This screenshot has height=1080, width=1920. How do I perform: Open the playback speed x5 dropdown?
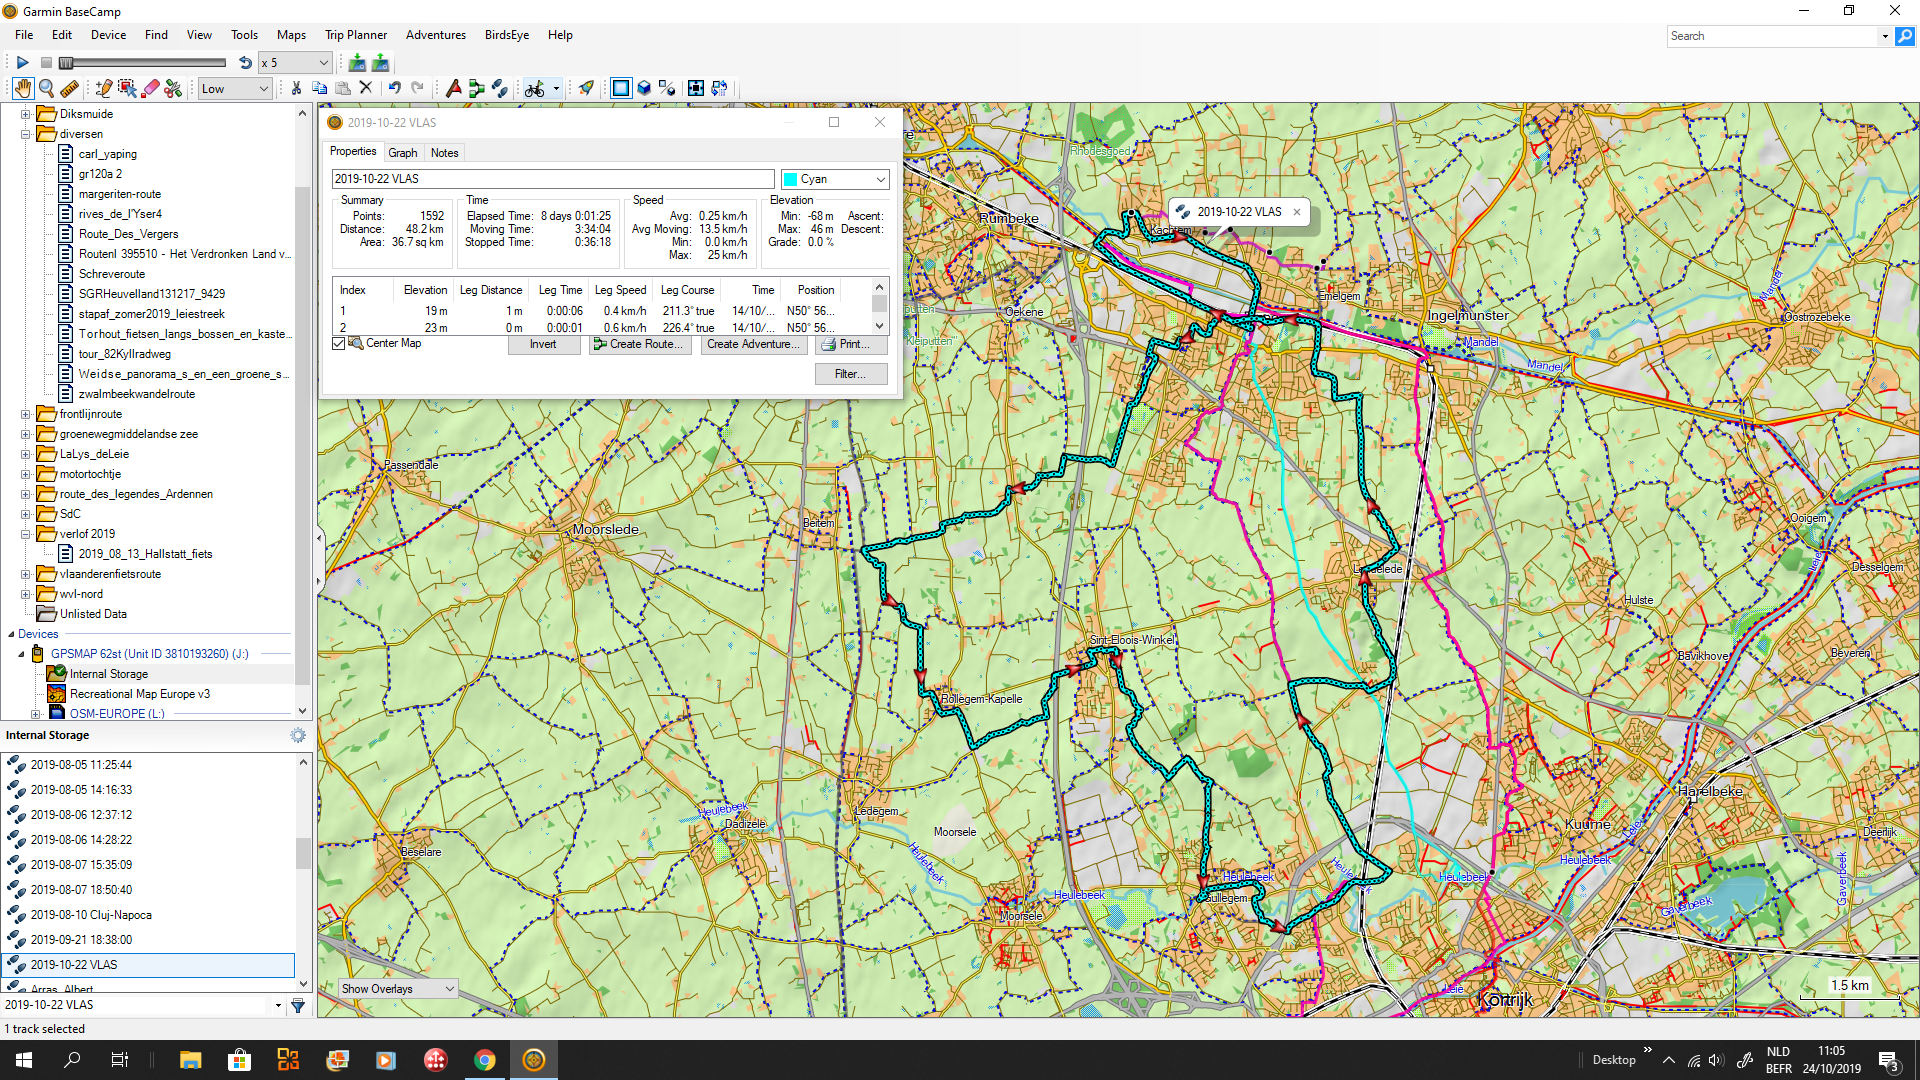coord(295,62)
